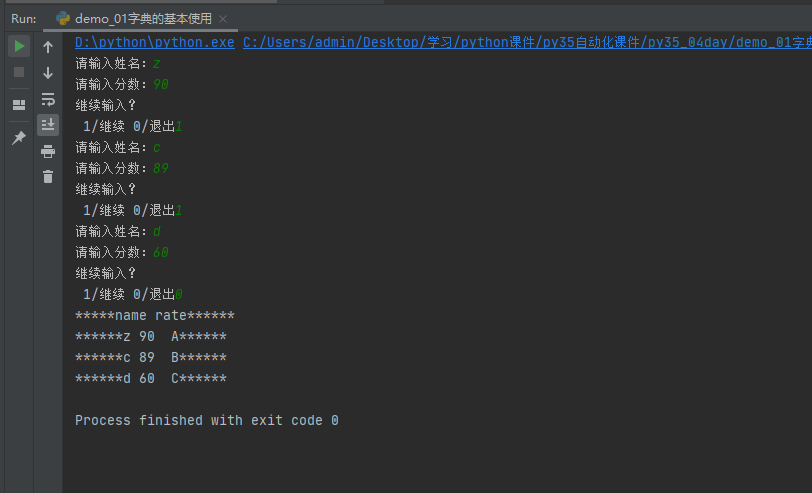Open the D:\python\python.exe link
This screenshot has width=812, height=493.
(155, 42)
